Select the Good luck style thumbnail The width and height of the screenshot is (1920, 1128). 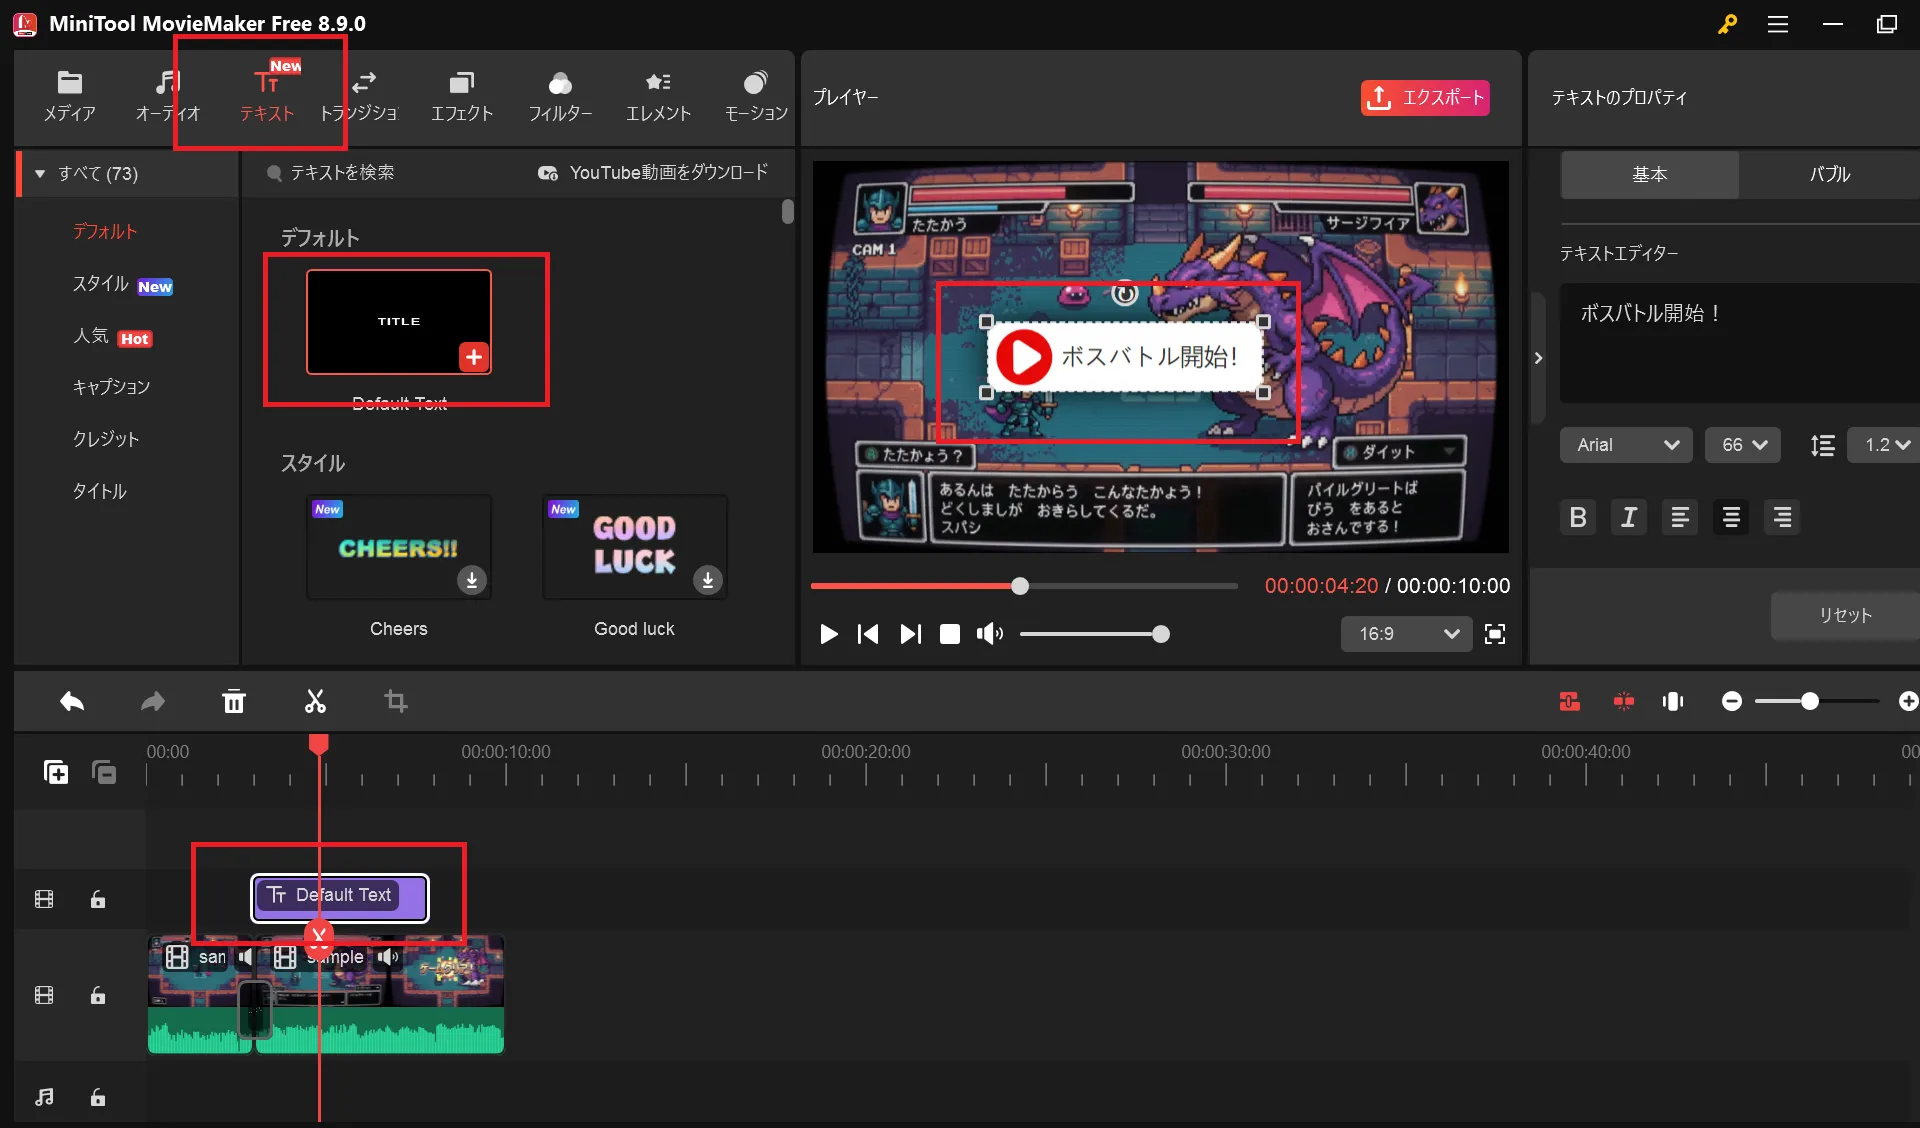click(635, 547)
